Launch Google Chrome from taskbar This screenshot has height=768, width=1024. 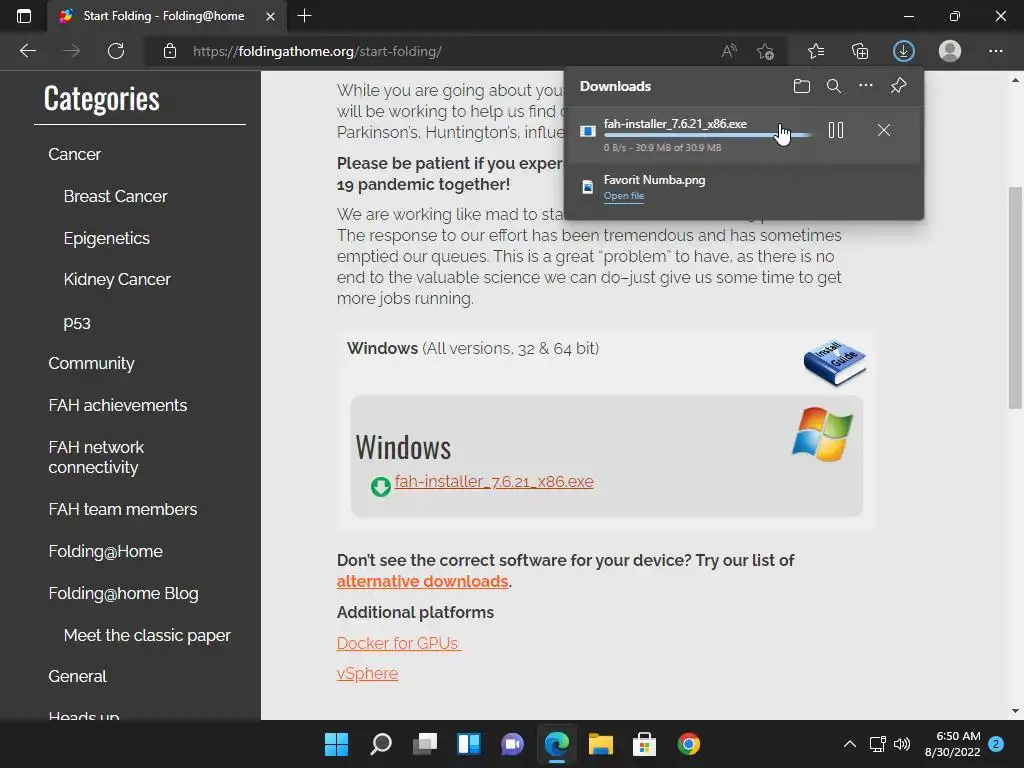[x=688, y=744]
